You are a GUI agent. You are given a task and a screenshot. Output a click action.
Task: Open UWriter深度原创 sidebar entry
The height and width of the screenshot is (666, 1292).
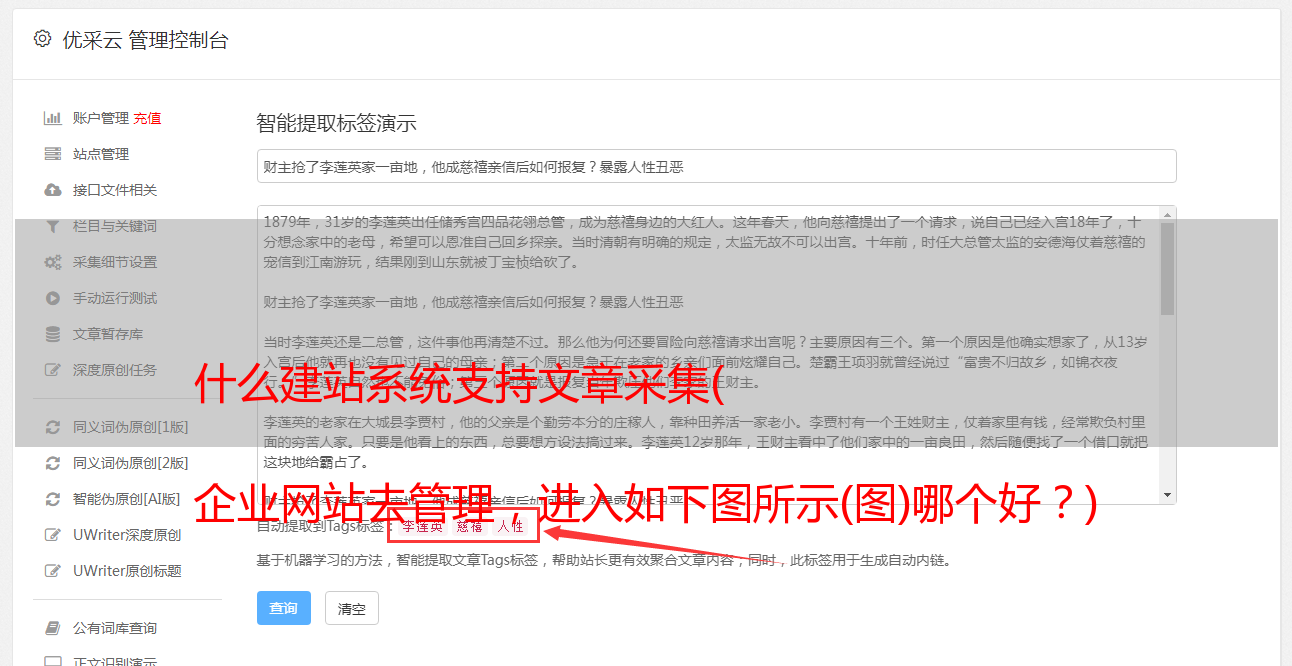[x=126, y=535]
